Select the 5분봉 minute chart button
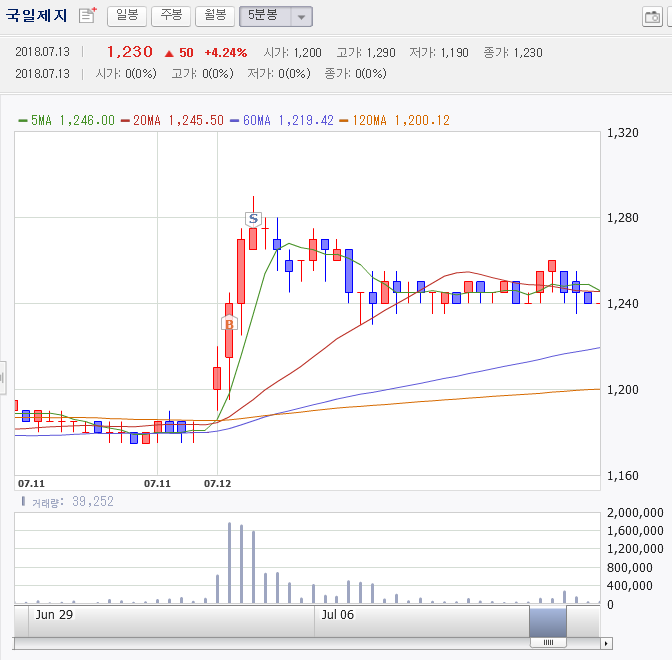The height and width of the screenshot is (660, 672). coord(266,16)
